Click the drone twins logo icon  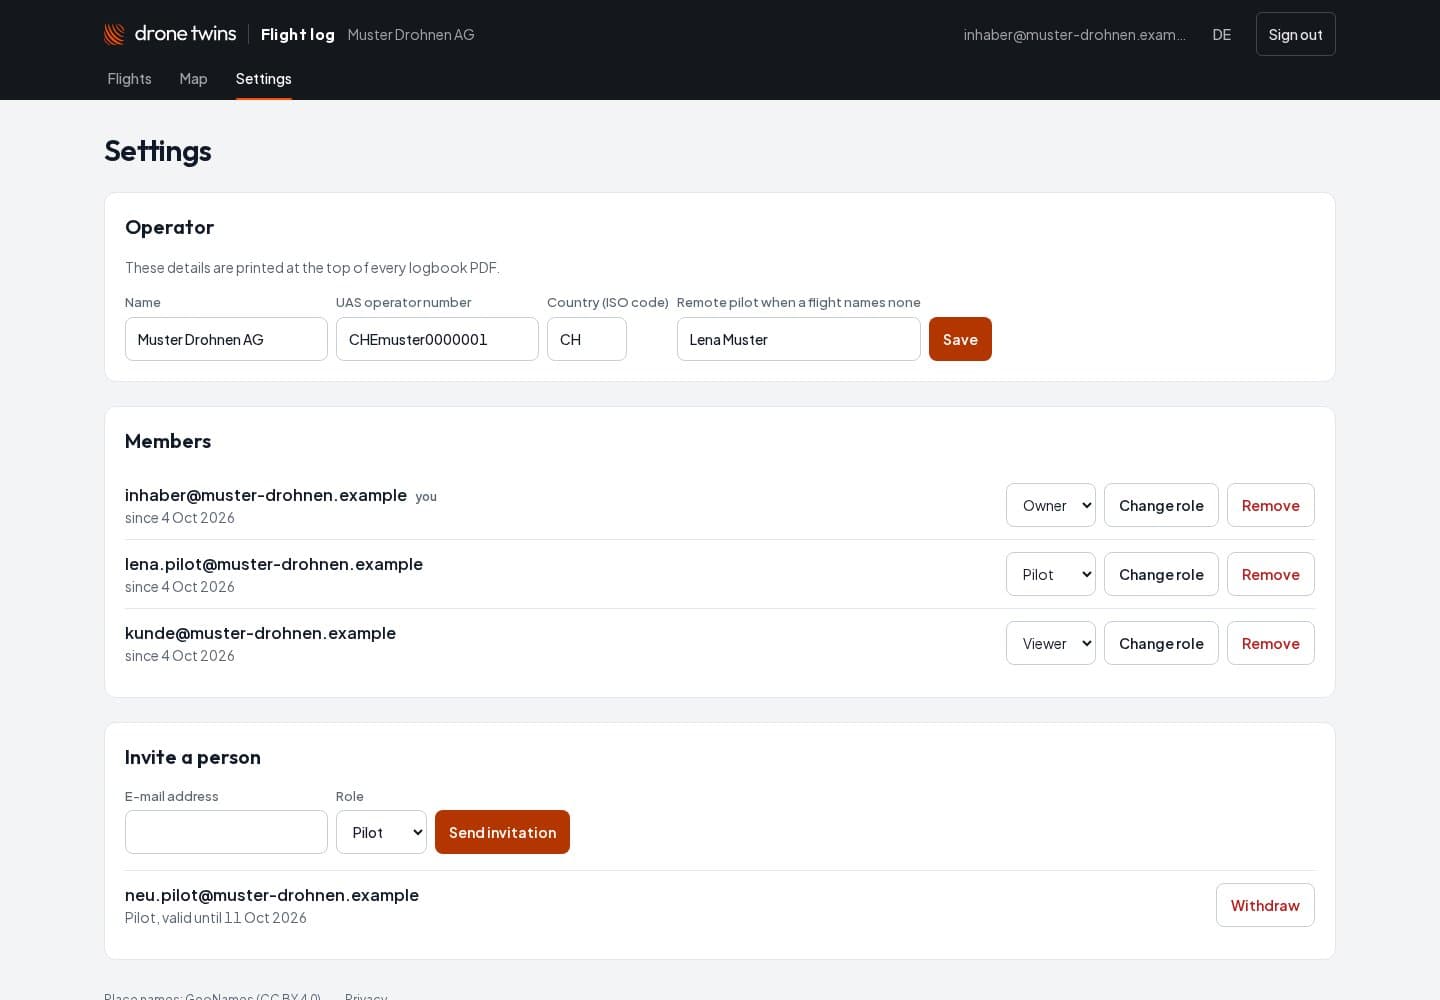[x=115, y=34]
